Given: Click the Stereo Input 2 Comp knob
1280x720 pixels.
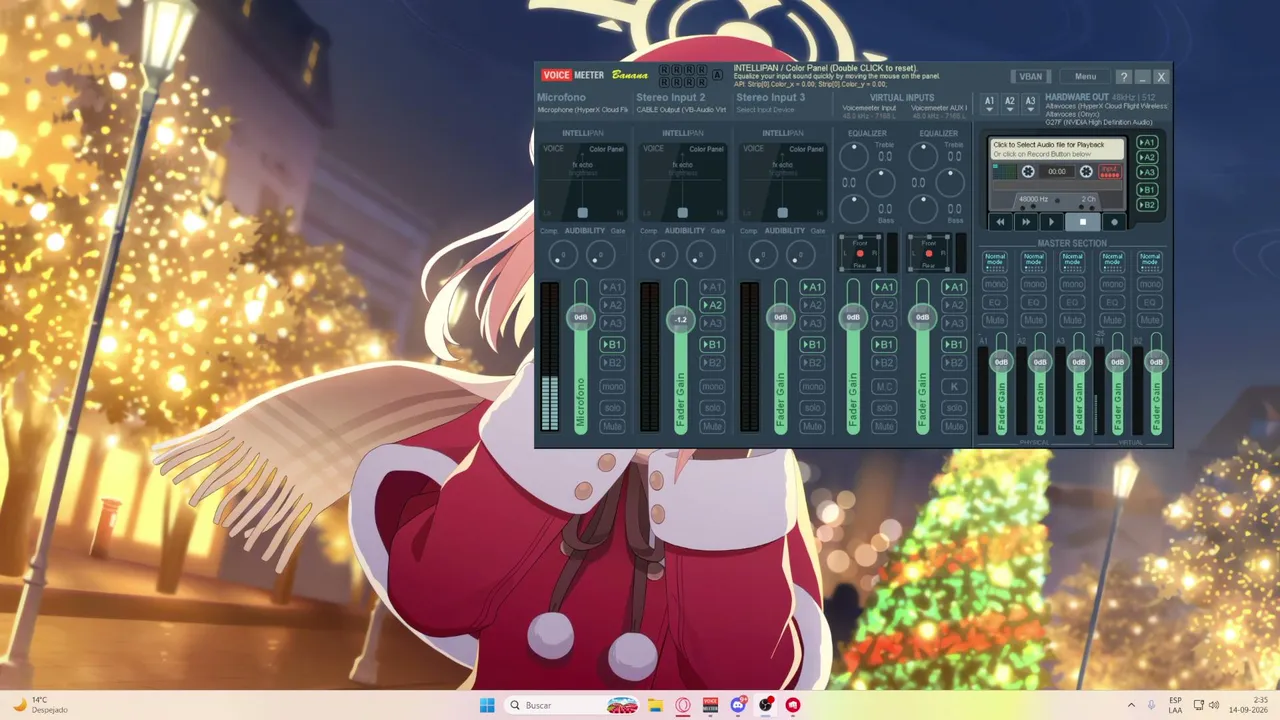Looking at the screenshot, I should 662,255.
